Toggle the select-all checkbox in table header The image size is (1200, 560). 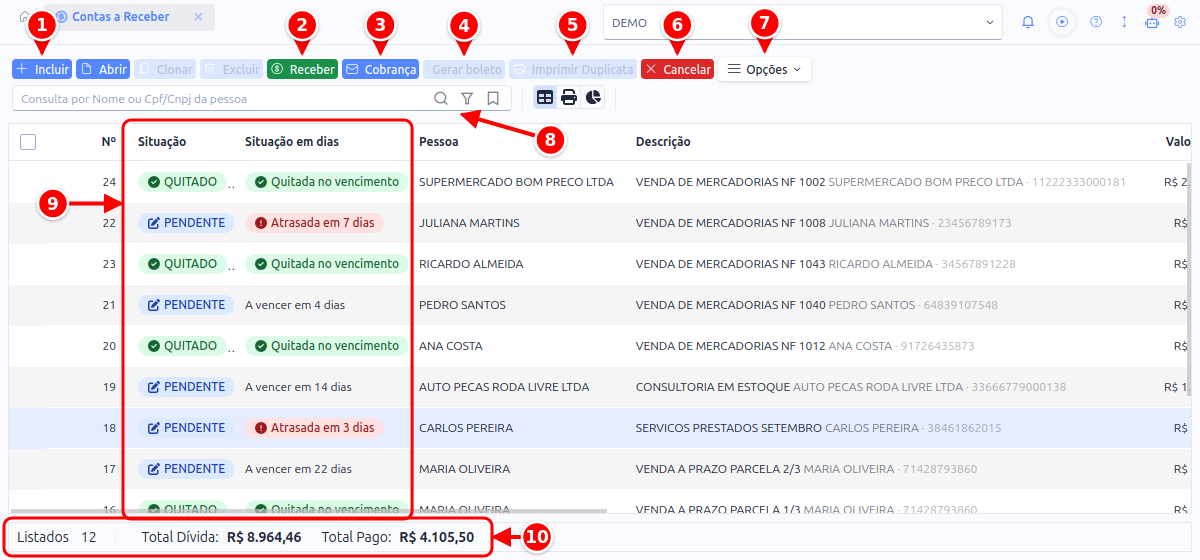[x=28, y=142]
